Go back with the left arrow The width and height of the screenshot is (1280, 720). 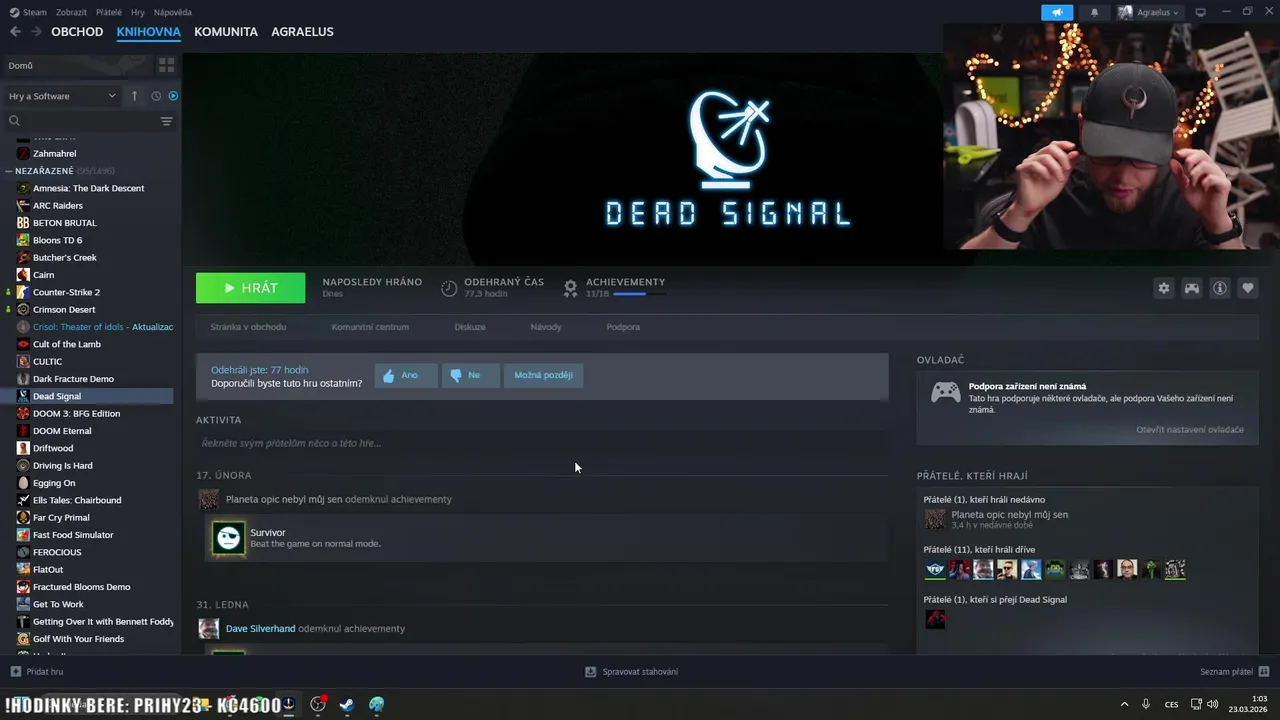coord(15,32)
